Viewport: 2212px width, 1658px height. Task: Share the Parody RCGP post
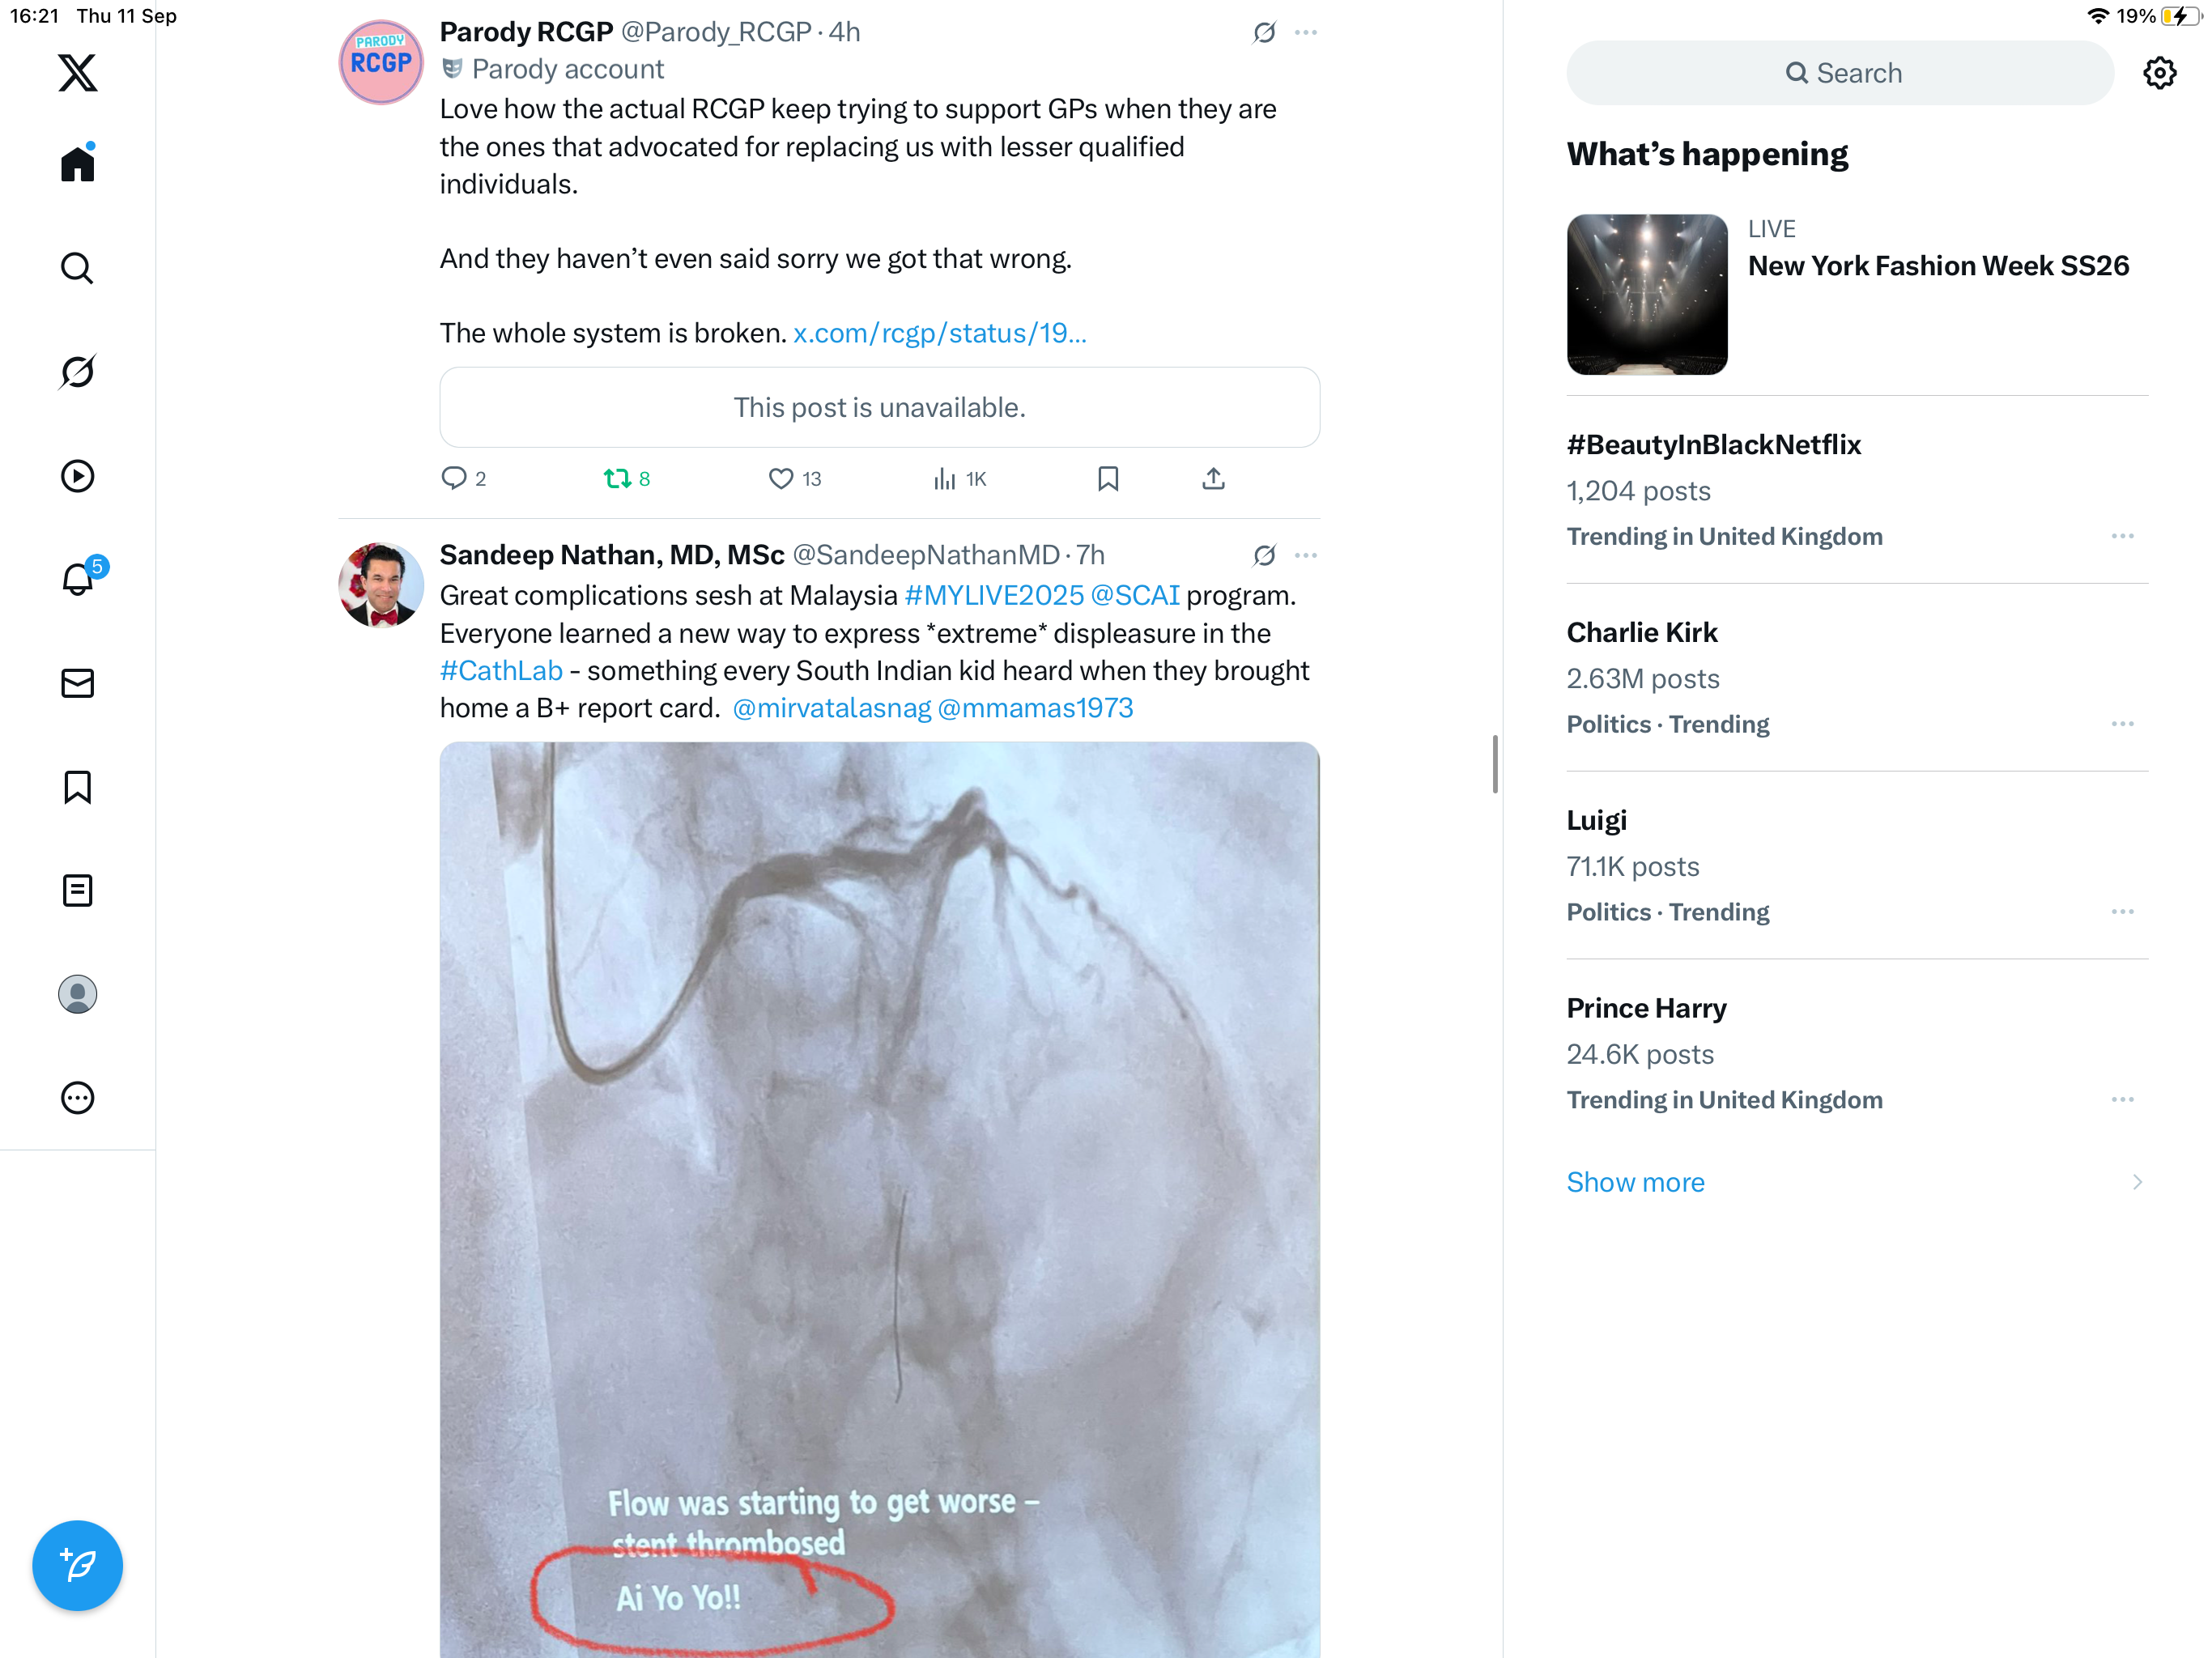[1213, 479]
